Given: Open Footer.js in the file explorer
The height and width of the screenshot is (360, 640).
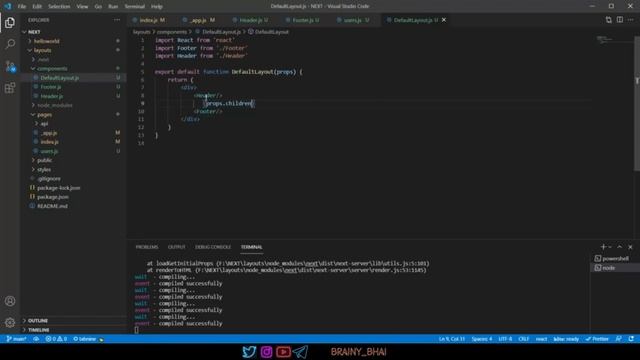Looking at the screenshot, I should [x=51, y=87].
